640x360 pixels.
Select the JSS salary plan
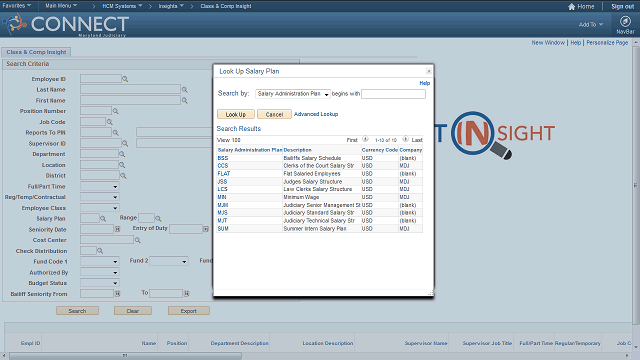[222, 182]
